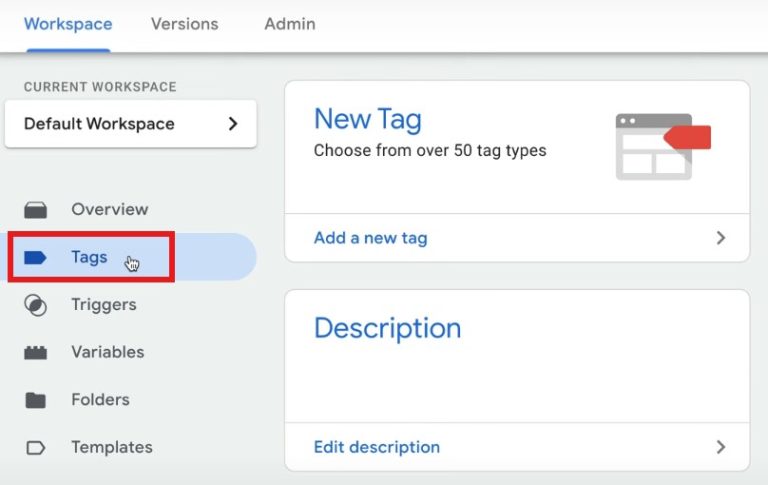Image resolution: width=768 pixels, height=485 pixels.
Task: Open the Variables sidebar label
Action: 108,352
